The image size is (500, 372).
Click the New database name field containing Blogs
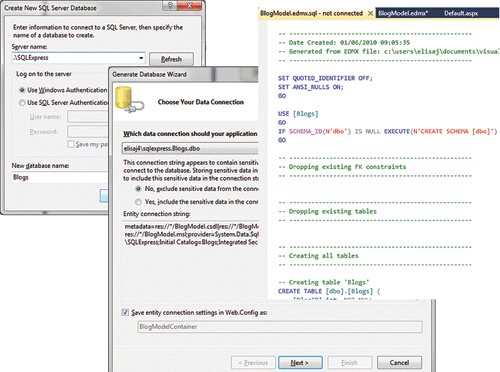point(60,177)
